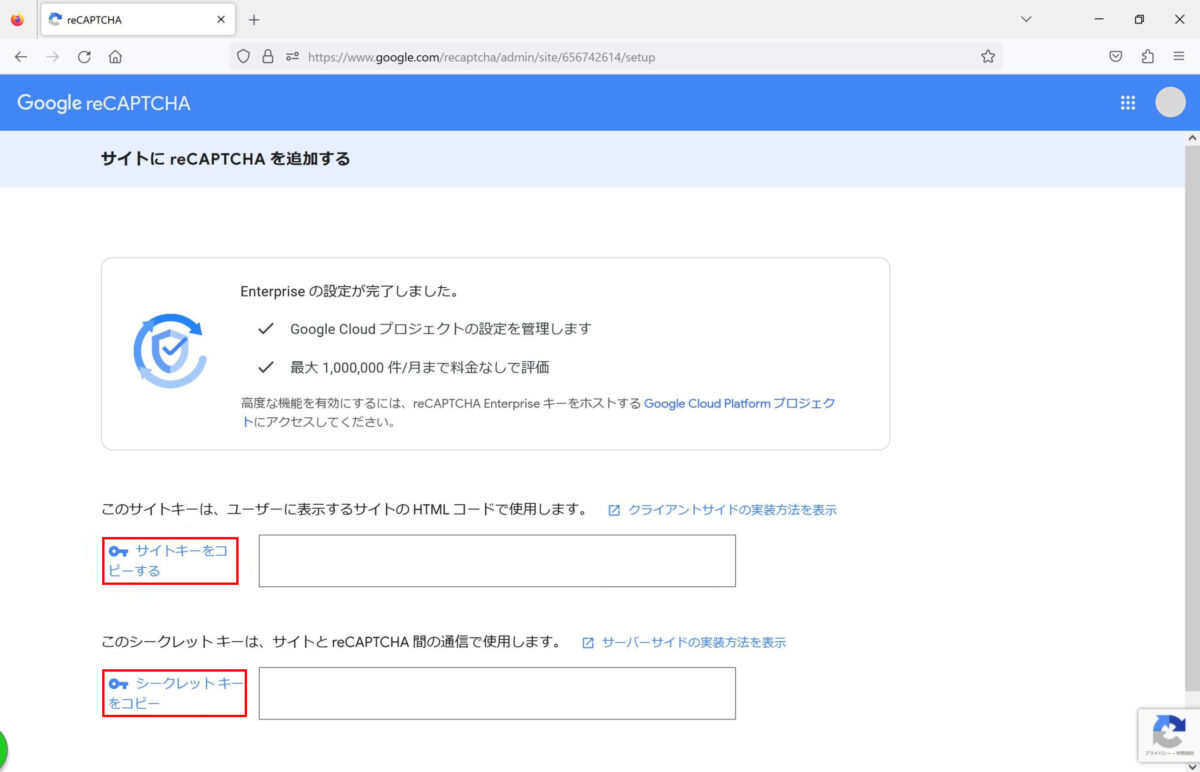Click text 最大 1,000,000 件/月まで料金なしで評価
1200x772 pixels.
click(x=420, y=367)
